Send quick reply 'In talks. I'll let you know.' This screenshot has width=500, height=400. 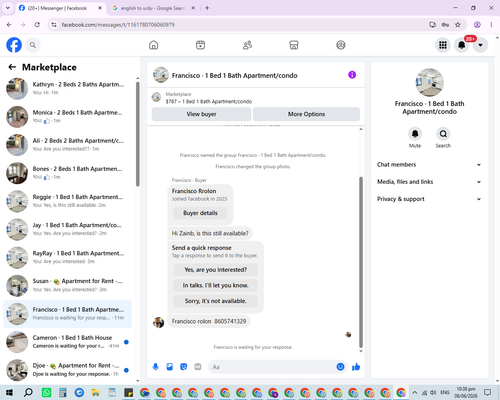(x=215, y=285)
